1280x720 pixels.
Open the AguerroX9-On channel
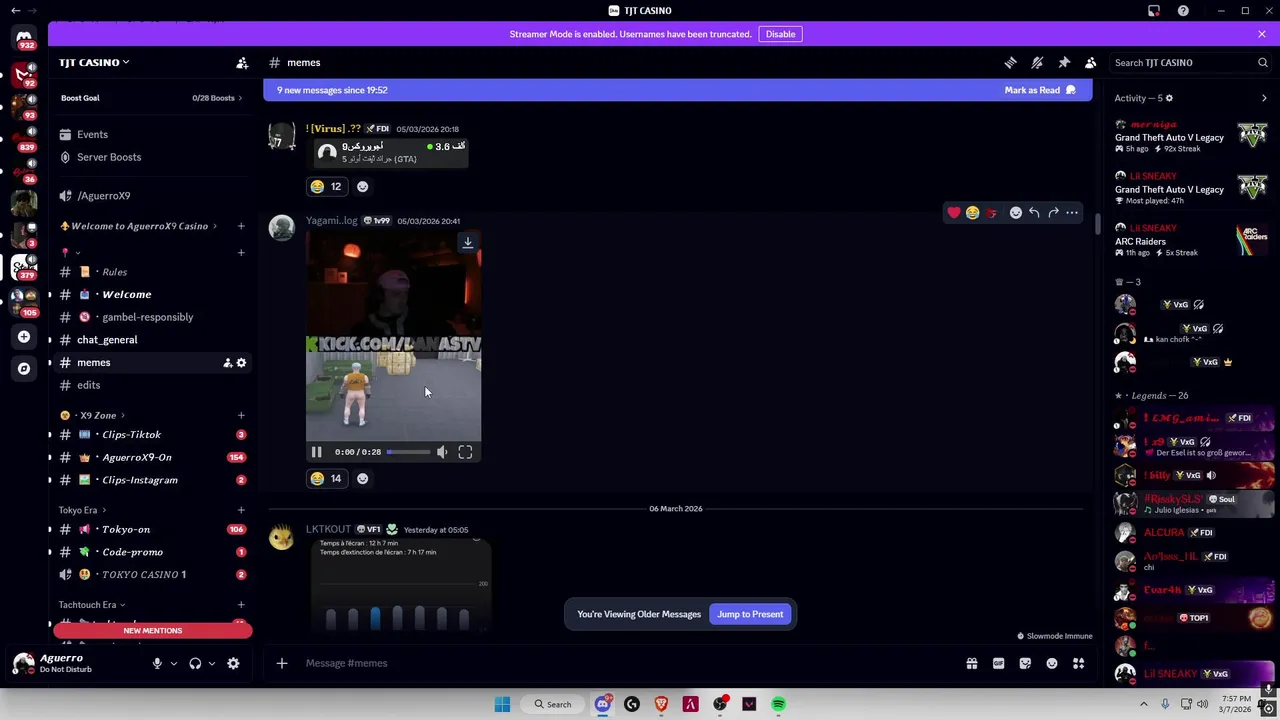(x=136, y=457)
